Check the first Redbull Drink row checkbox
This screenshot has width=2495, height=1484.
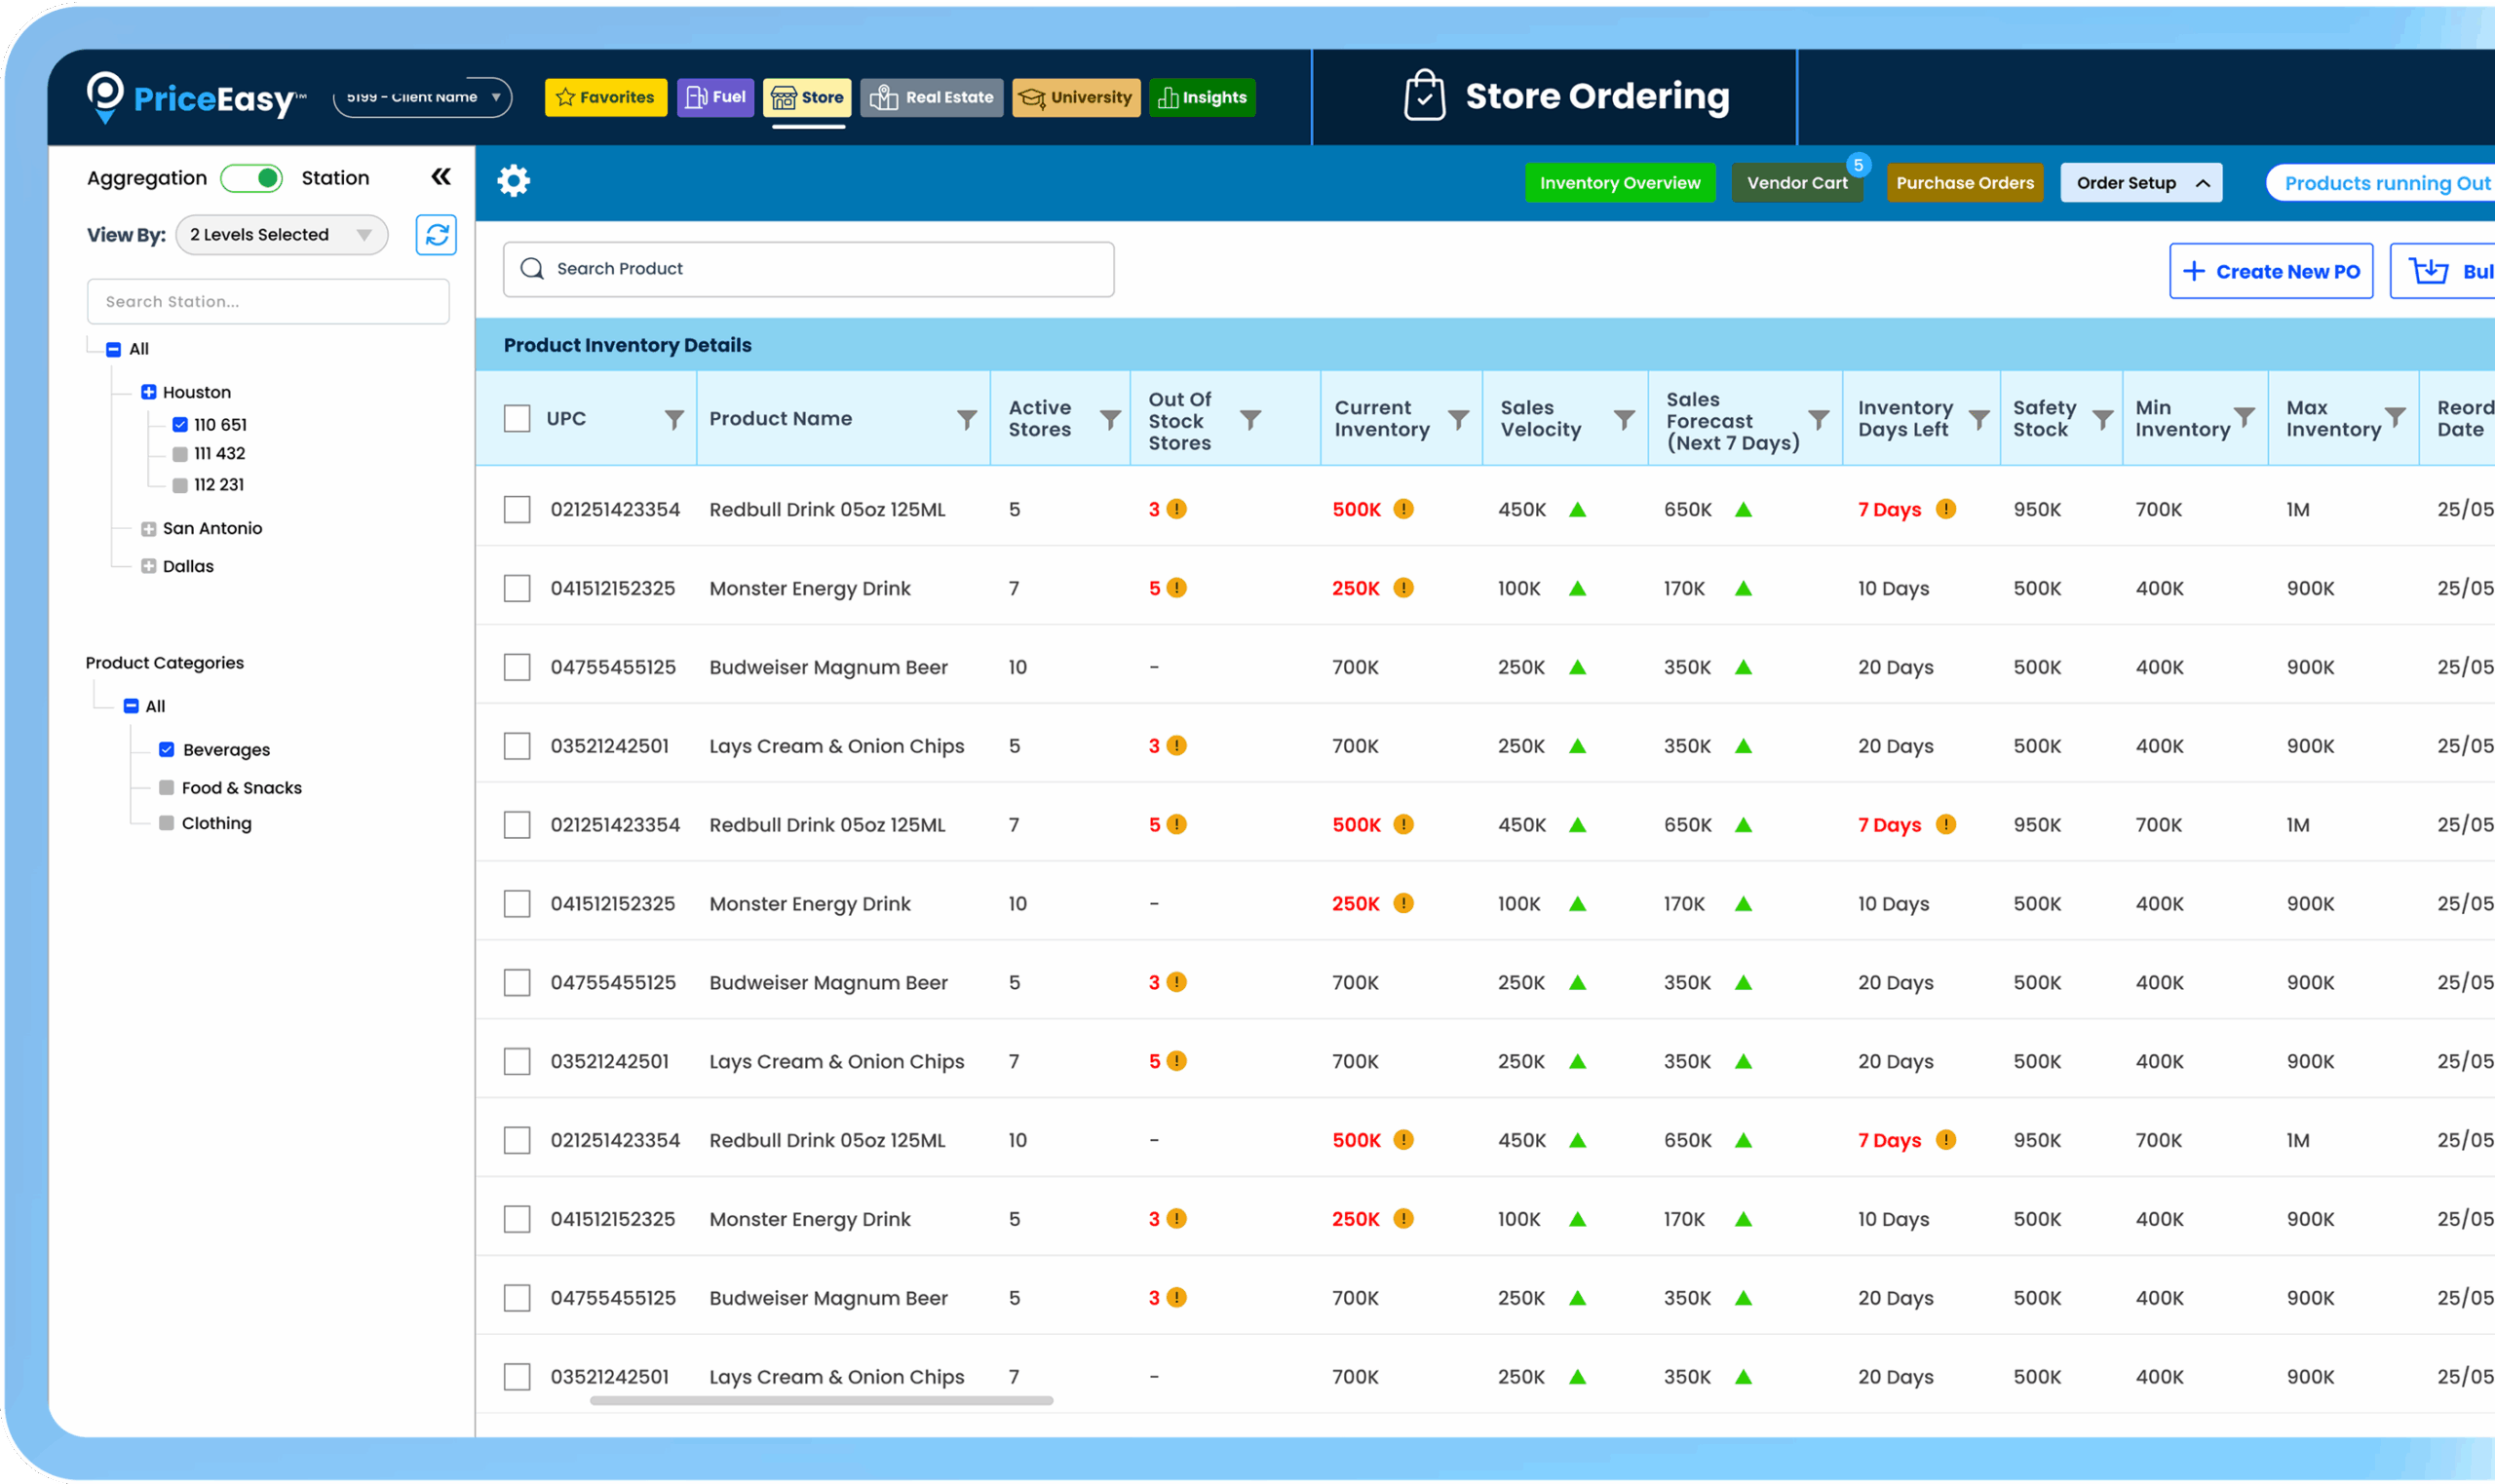click(x=517, y=510)
